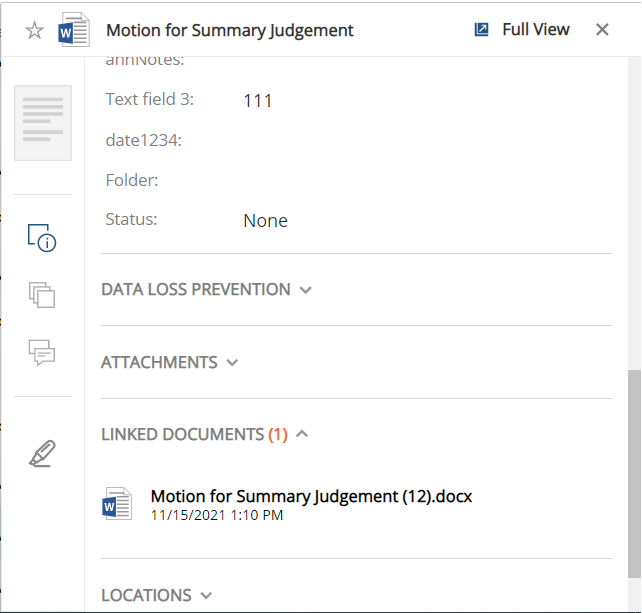Open the comments panel icon
Viewport: 642px width, 613px height.
click(42, 352)
